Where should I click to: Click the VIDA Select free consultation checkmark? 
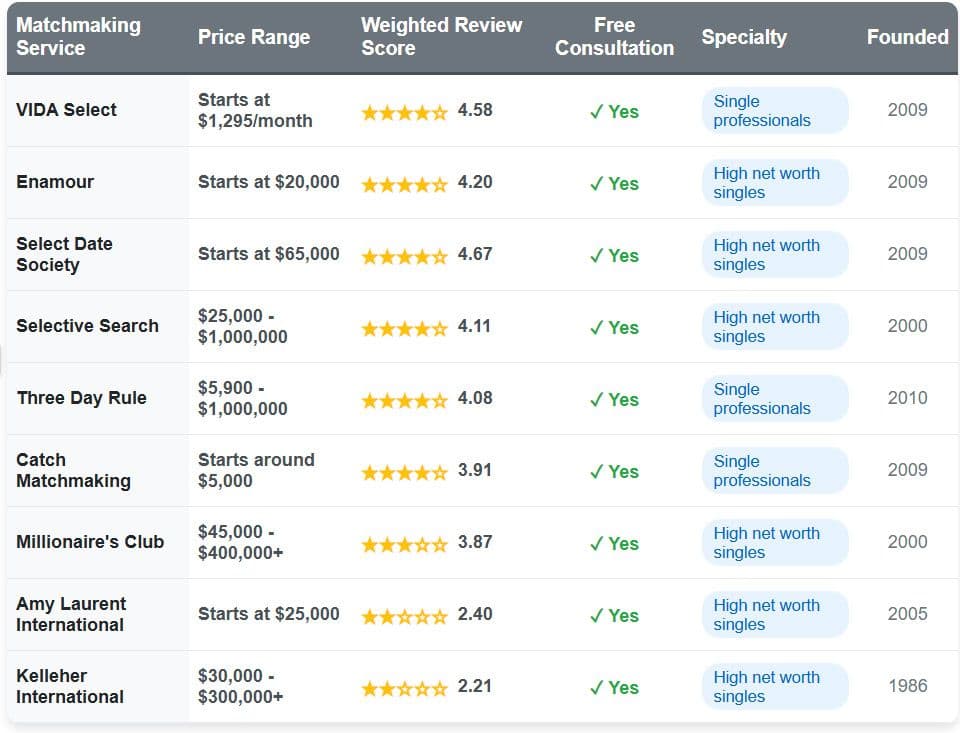596,112
